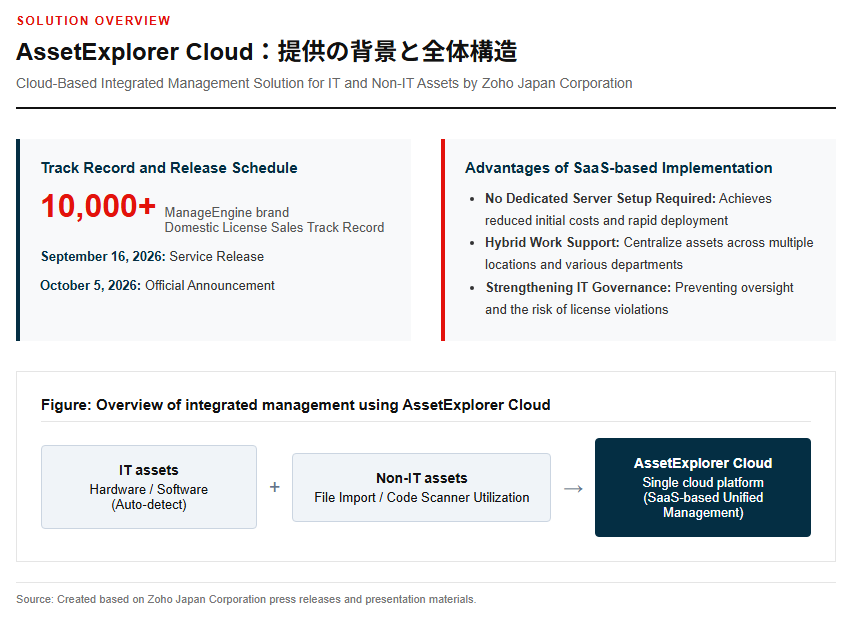
Task: Click 'September 16, 2026: Service Release' line
Action: [x=153, y=256]
